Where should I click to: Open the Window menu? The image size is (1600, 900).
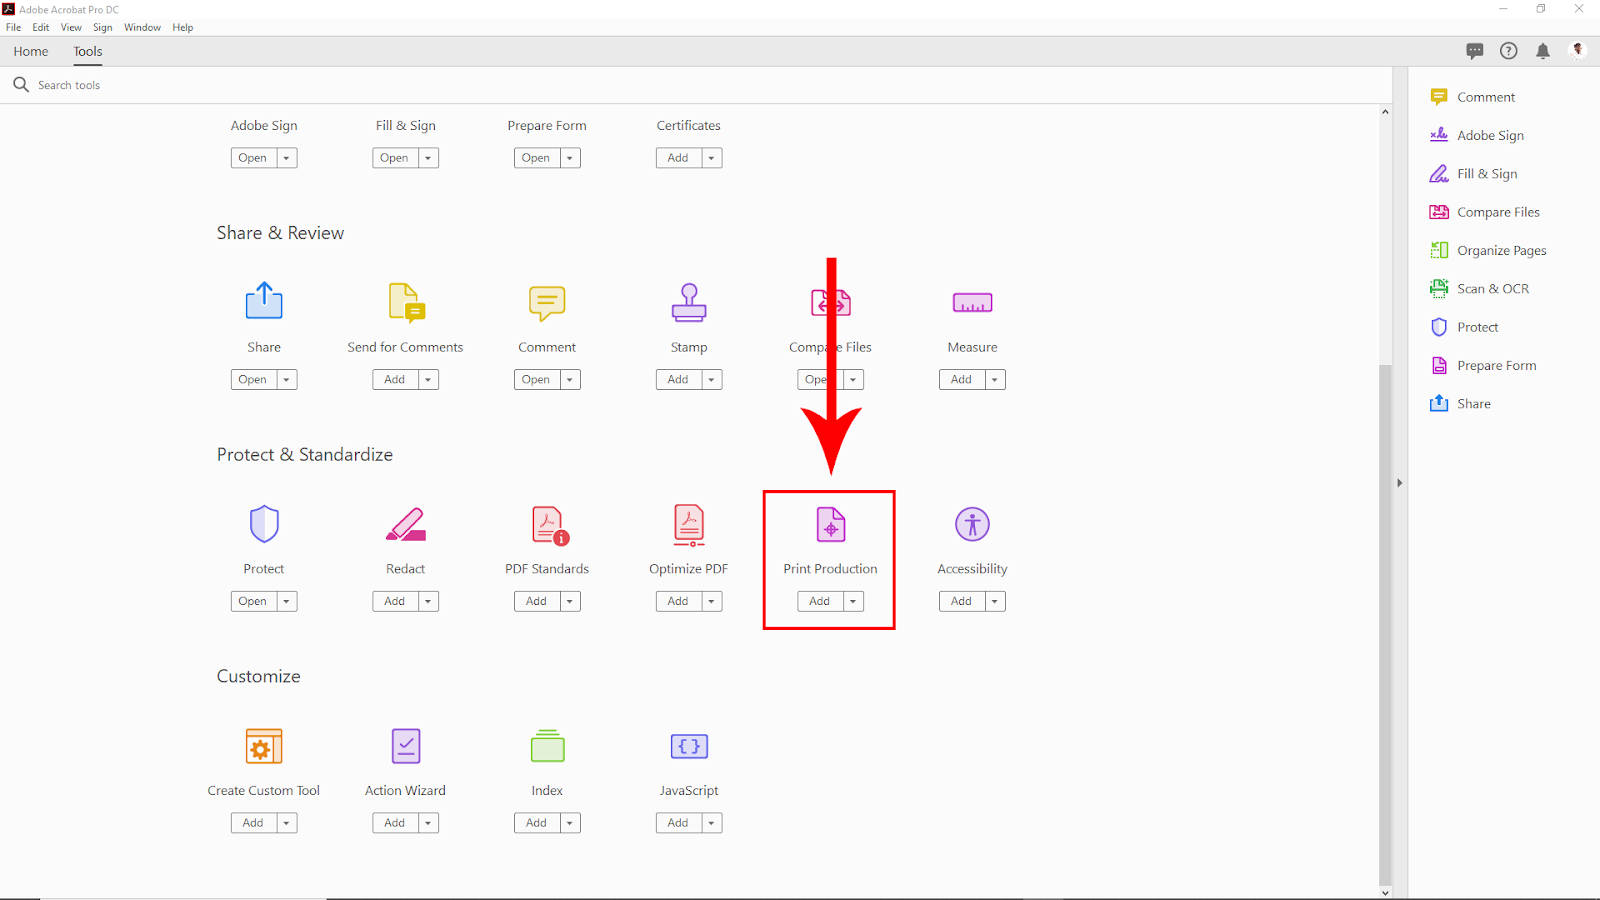click(143, 27)
